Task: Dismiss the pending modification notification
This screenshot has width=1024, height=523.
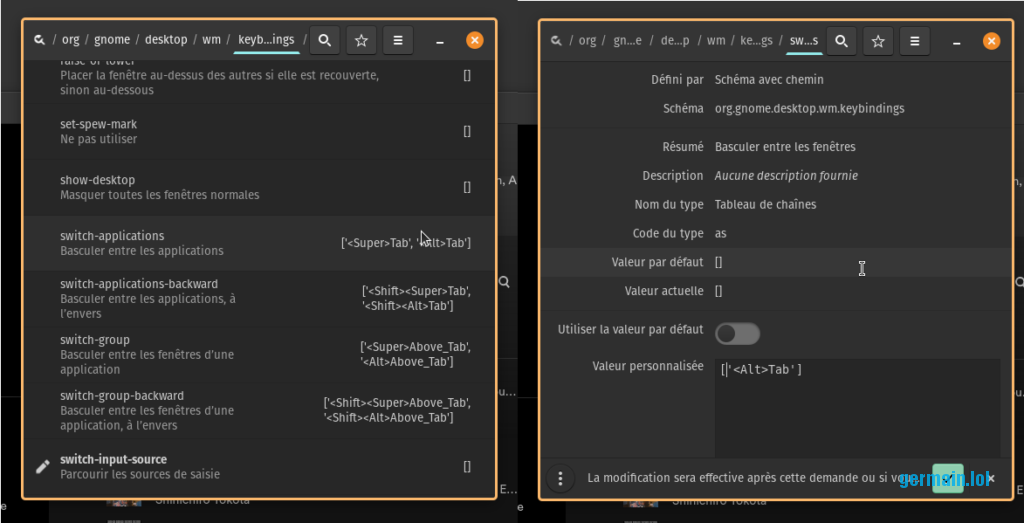Action: pos(991,478)
